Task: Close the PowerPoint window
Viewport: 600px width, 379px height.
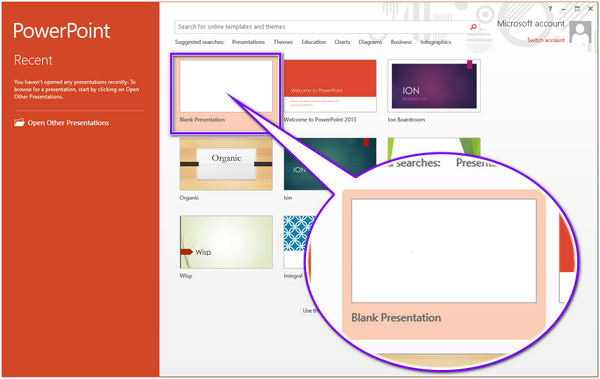Action: 590,9
